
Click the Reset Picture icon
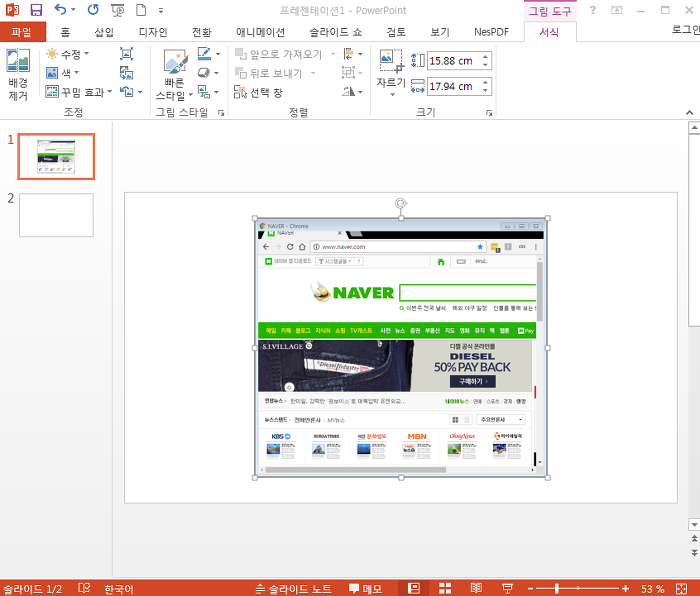coord(126,92)
